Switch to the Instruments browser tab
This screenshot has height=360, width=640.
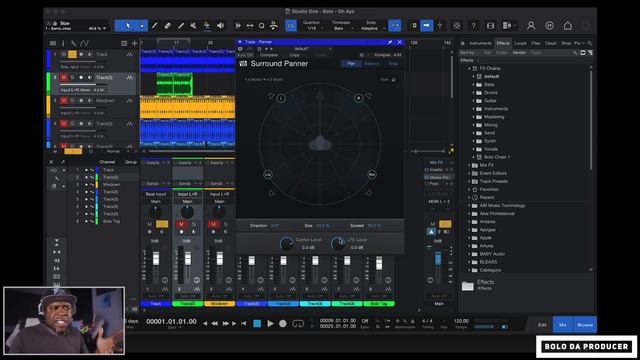[x=480, y=43]
